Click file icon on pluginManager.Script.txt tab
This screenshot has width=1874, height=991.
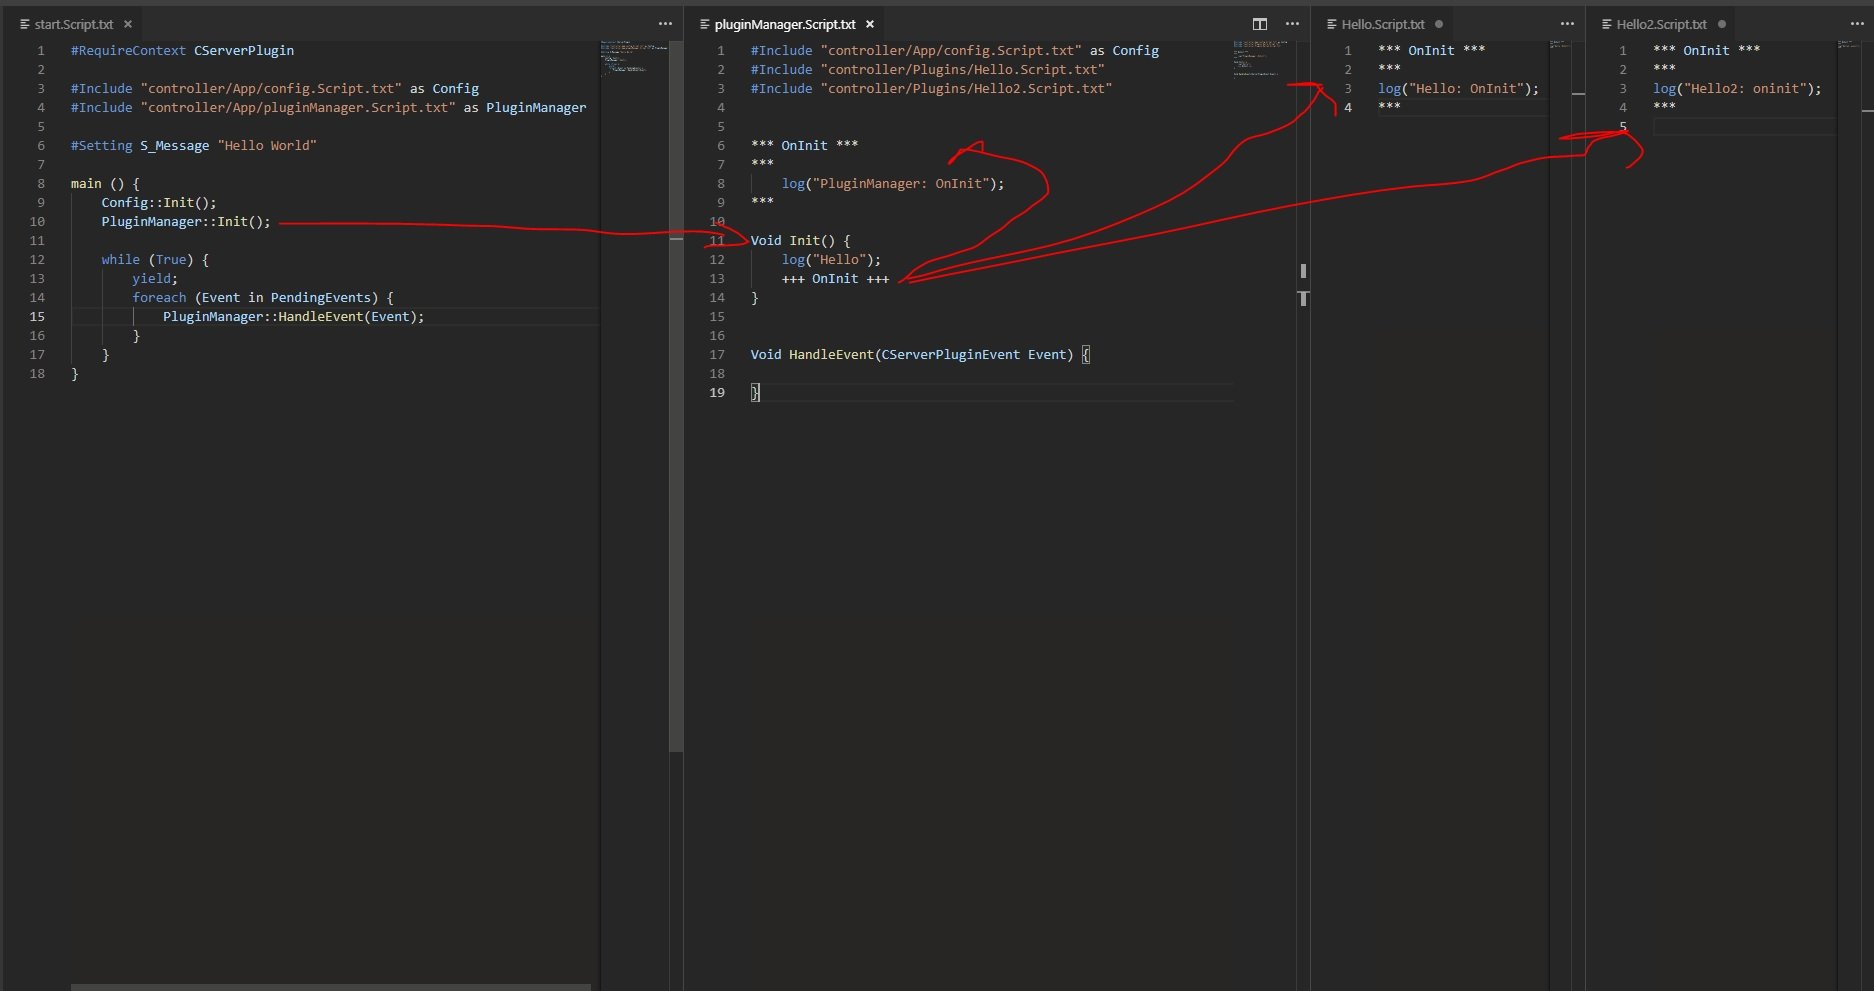pyautogui.click(x=704, y=24)
